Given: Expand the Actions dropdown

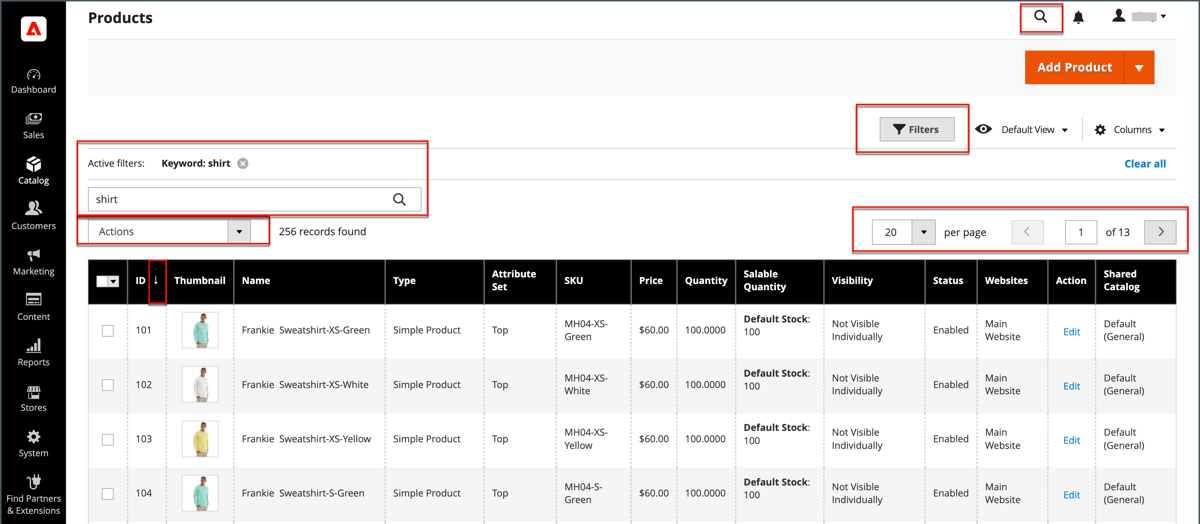Looking at the screenshot, I should pyautogui.click(x=169, y=231).
